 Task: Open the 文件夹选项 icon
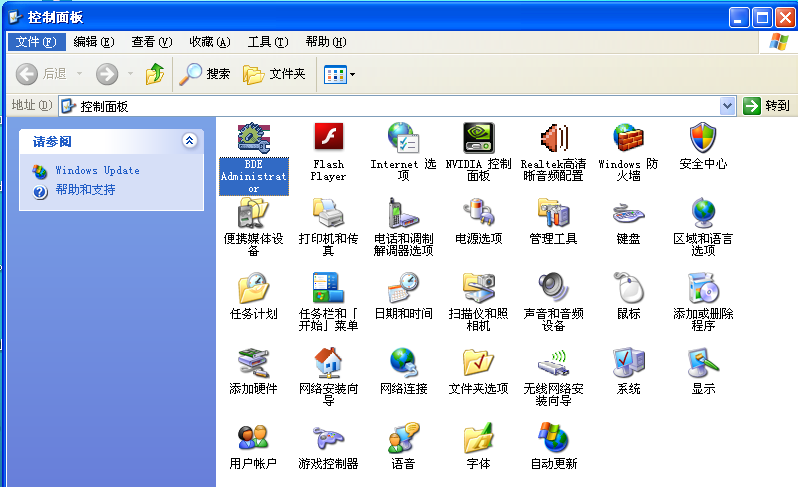[478, 363]
